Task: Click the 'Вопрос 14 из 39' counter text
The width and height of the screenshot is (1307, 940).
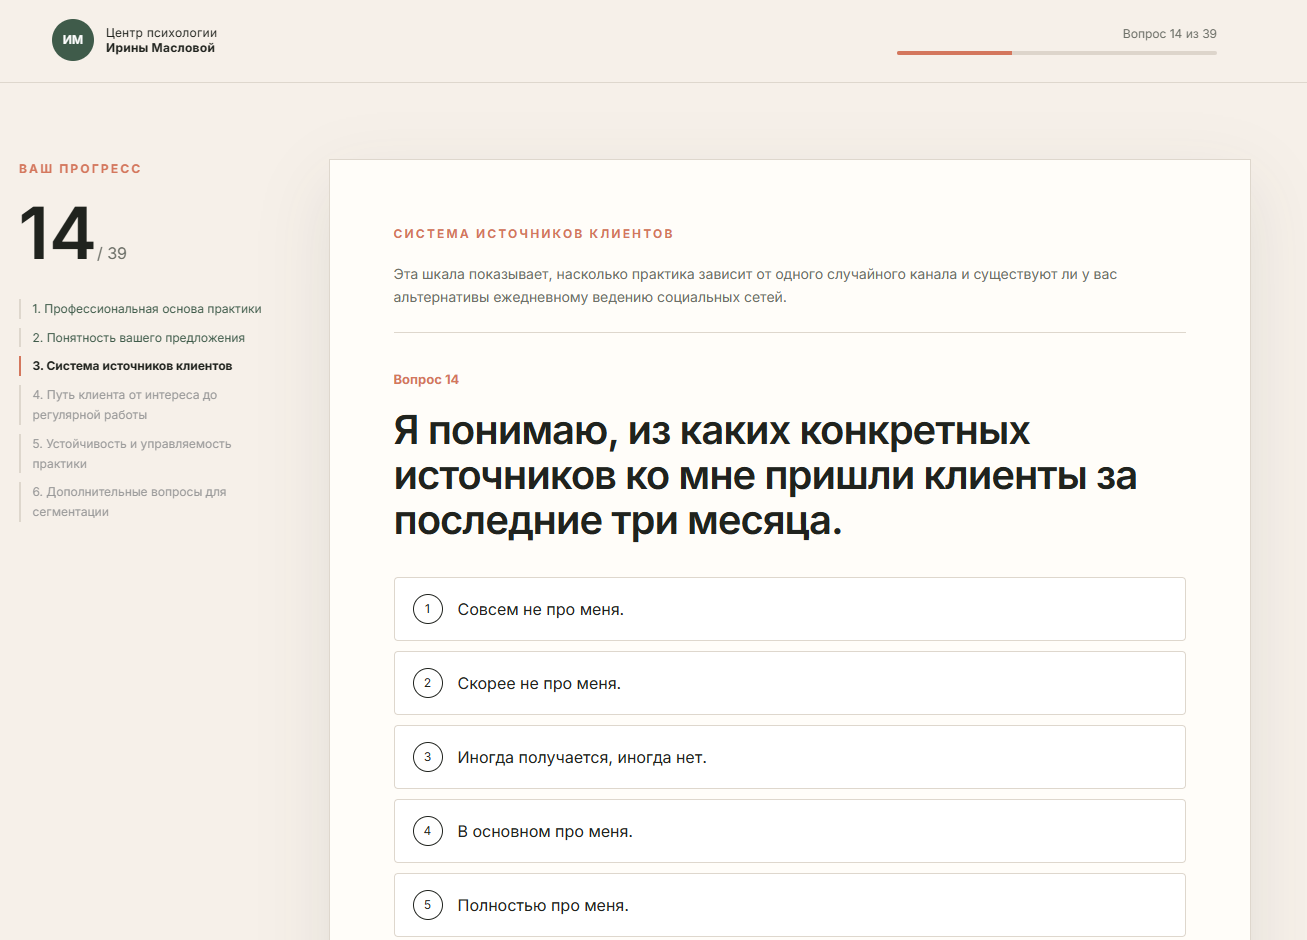Action: pos(1169,34)
